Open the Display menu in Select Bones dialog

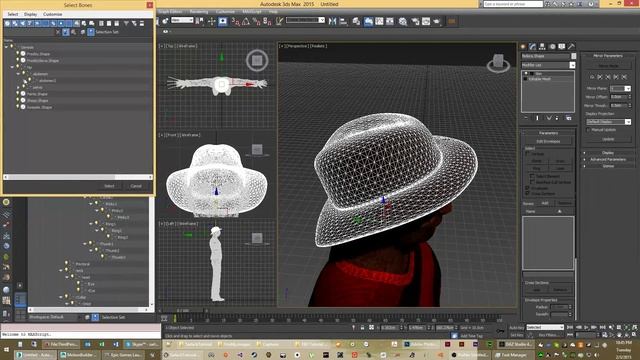click(31, 14)
